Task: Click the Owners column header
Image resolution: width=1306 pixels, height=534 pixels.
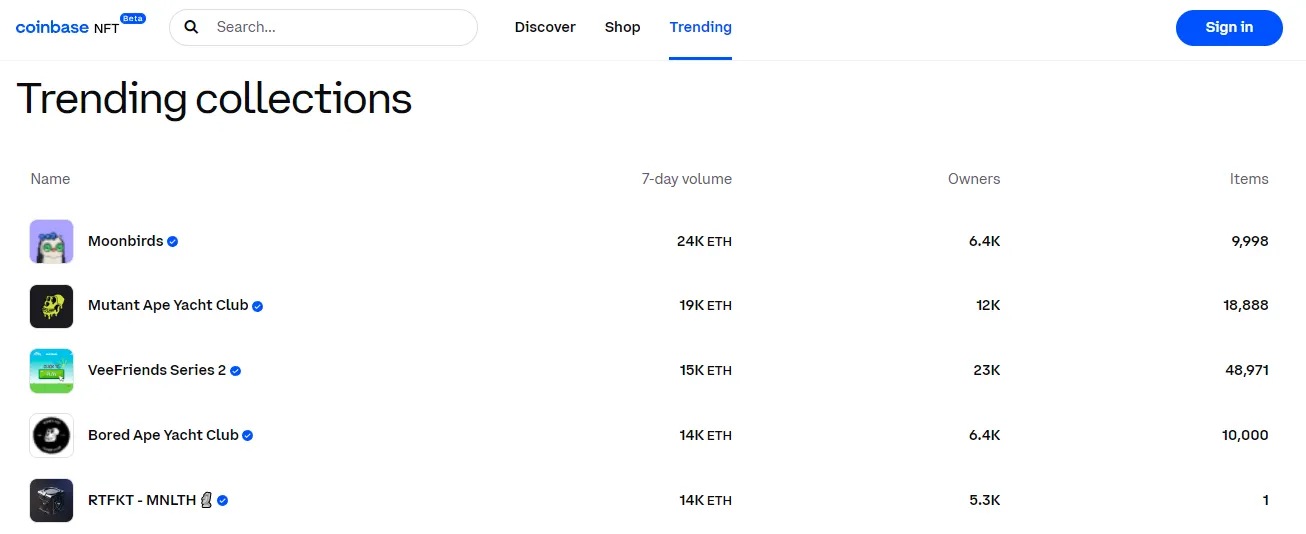Action: pos(973,179)
